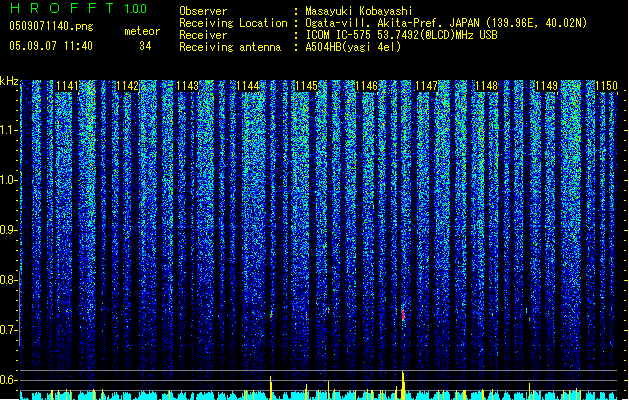Image resolution: width=629 pixels, height=400 pixels.
Task: Click the 1142 time marker
Action: tap(127, 86)
